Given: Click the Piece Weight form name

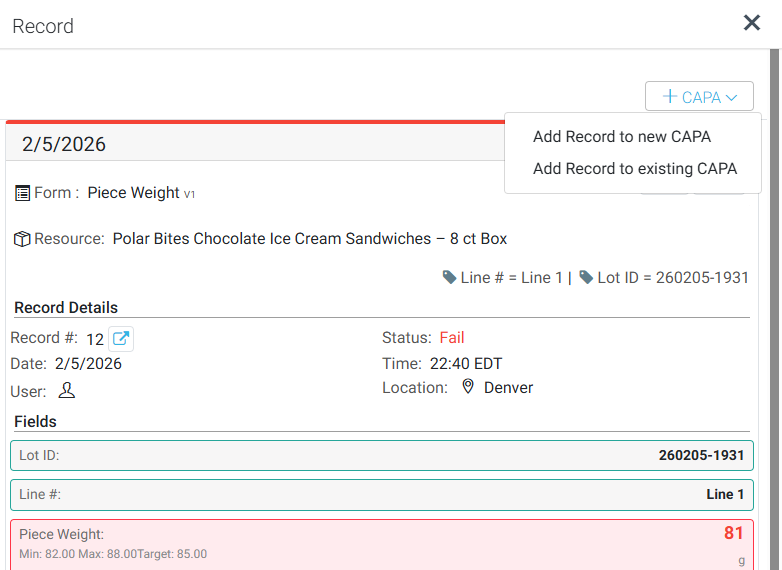Looking at the screenshot, I should point(133,193).
